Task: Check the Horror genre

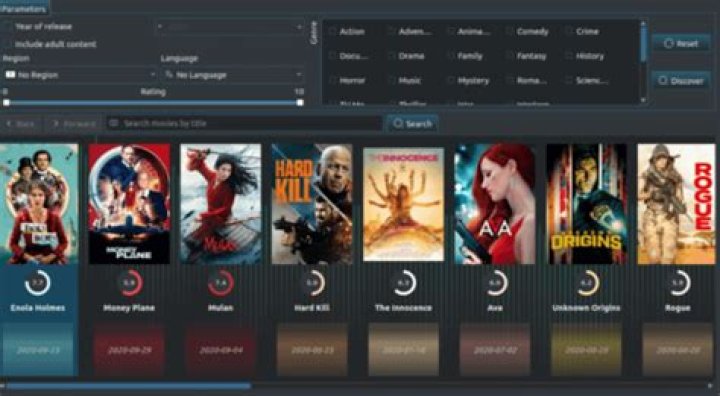Action: point(332,80)
